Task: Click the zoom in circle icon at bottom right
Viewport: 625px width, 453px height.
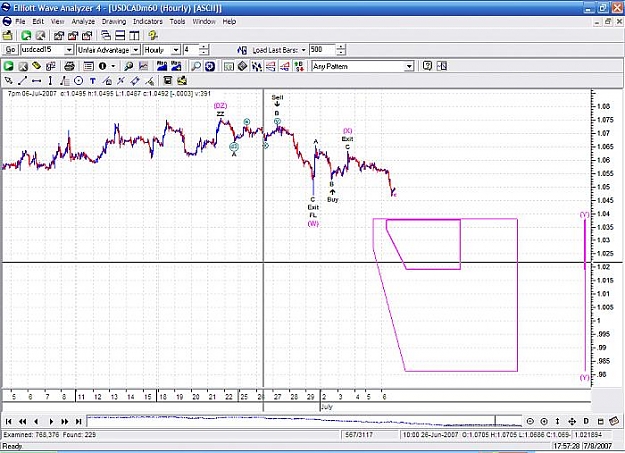Action: (x=544, y=421)
